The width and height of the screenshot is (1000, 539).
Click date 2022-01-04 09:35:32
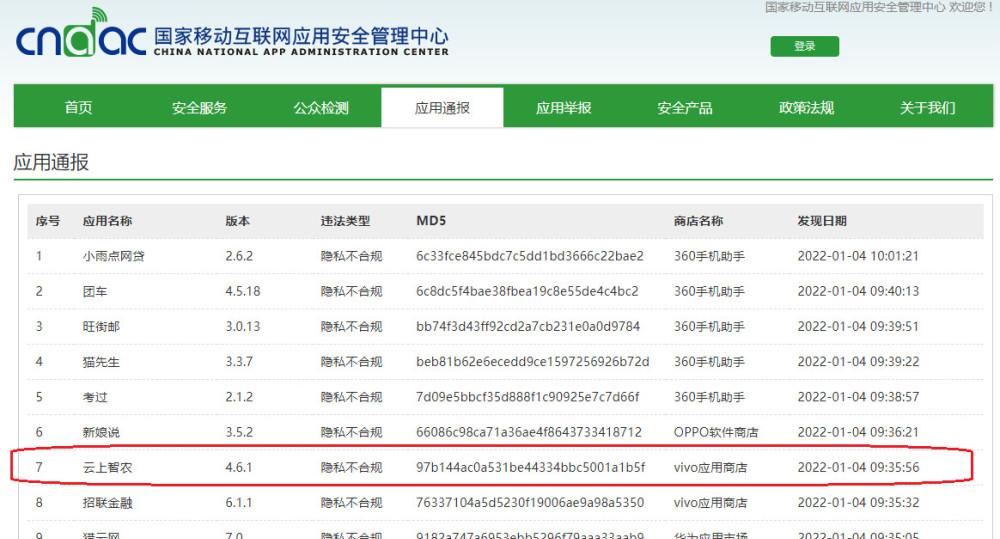[858, 503]
